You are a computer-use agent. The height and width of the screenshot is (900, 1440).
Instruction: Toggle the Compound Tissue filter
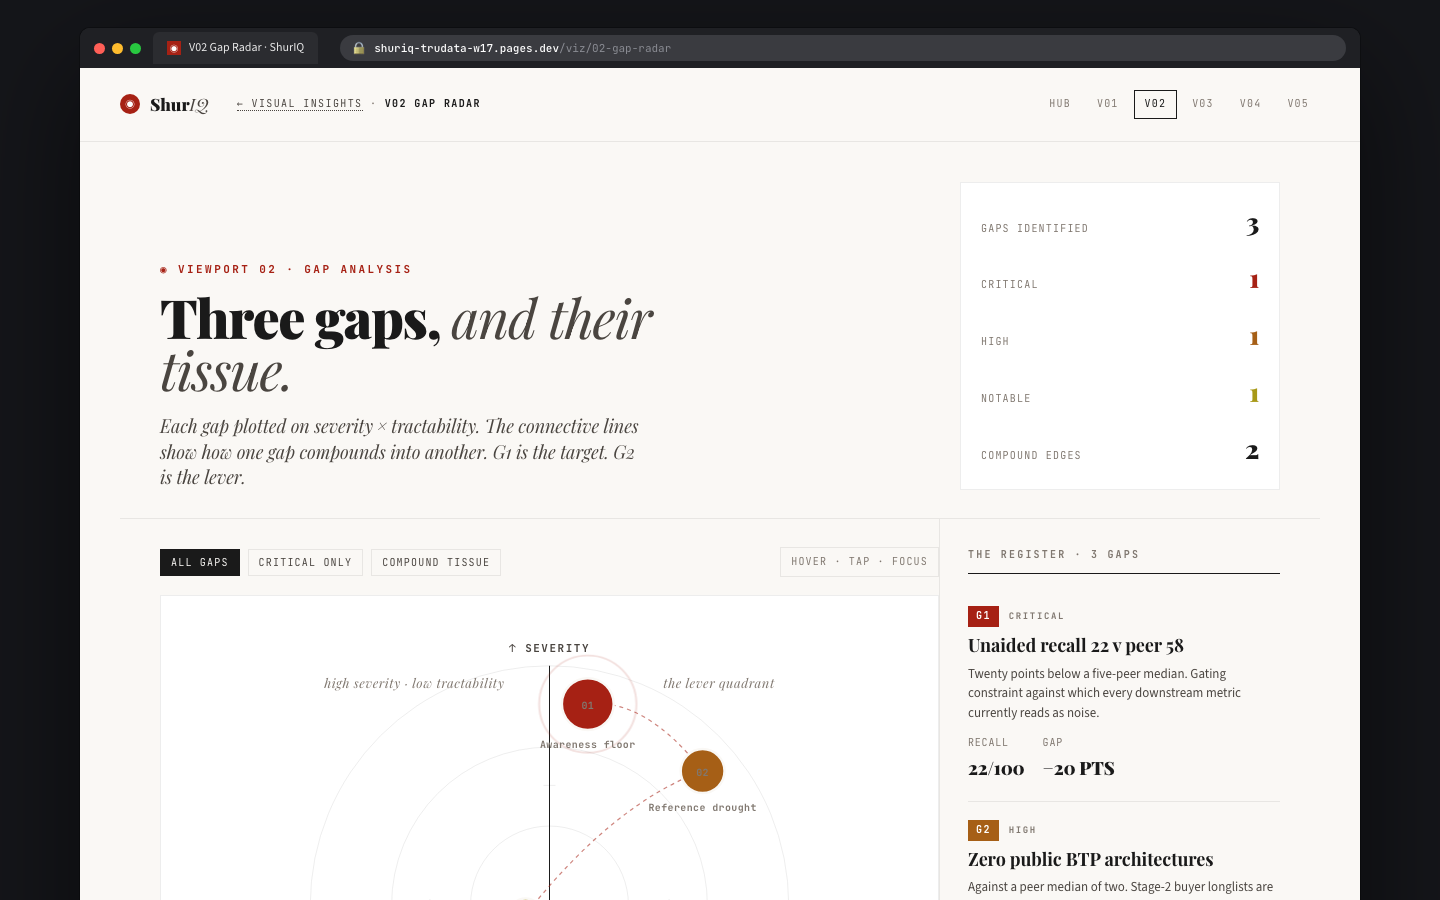point(435,563)
